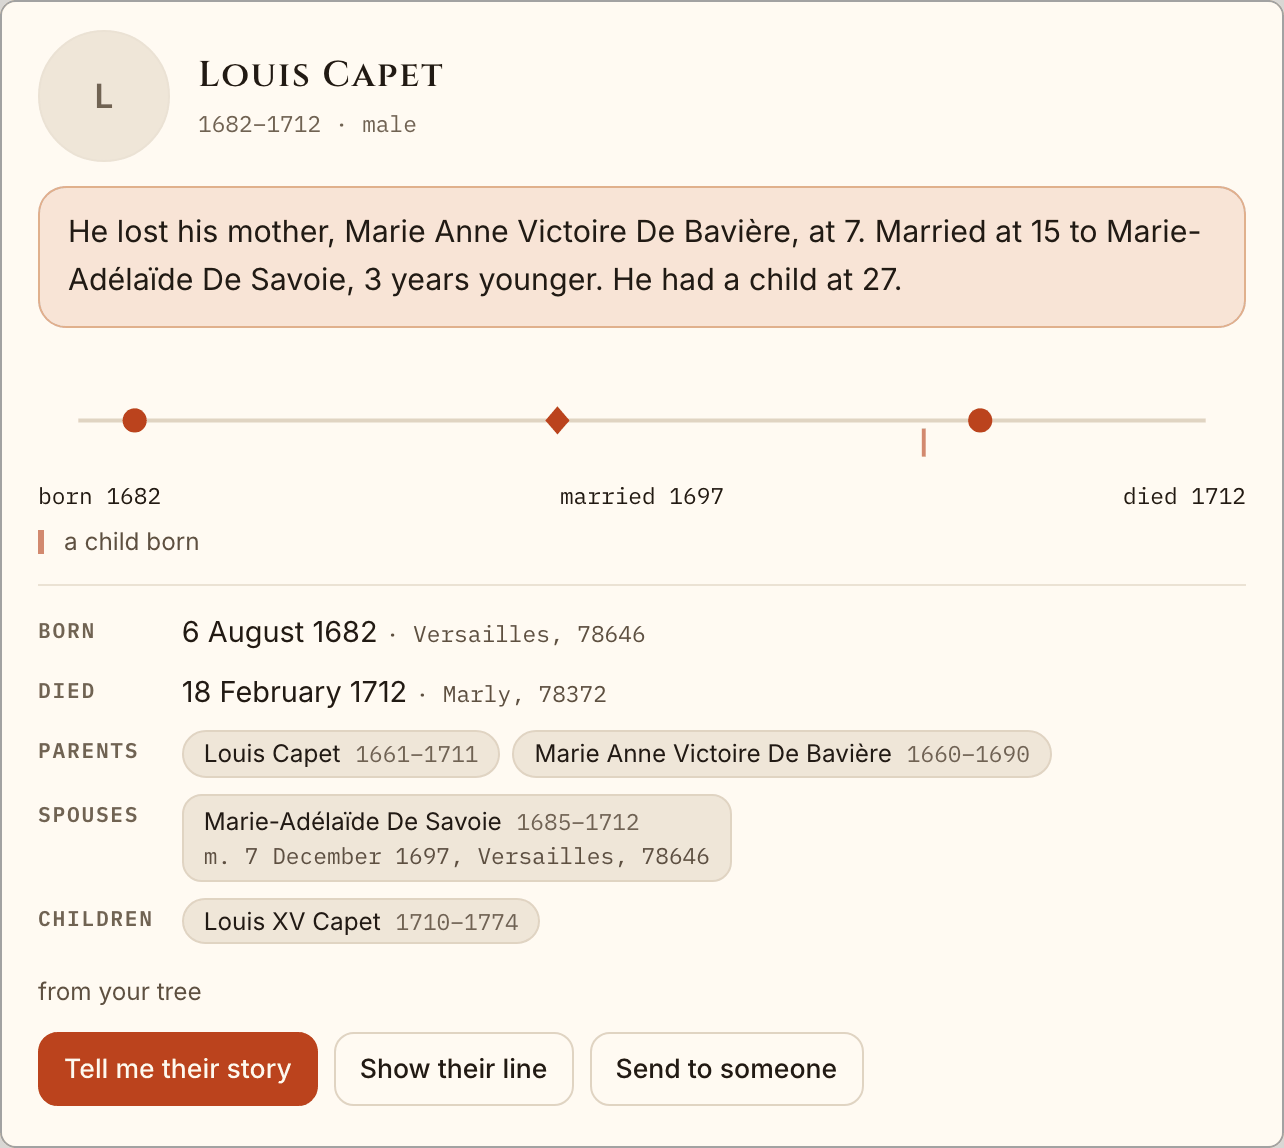
Task: Open spouse Marie-Adélaïde De Savoie card
Action: coord(457,838)
